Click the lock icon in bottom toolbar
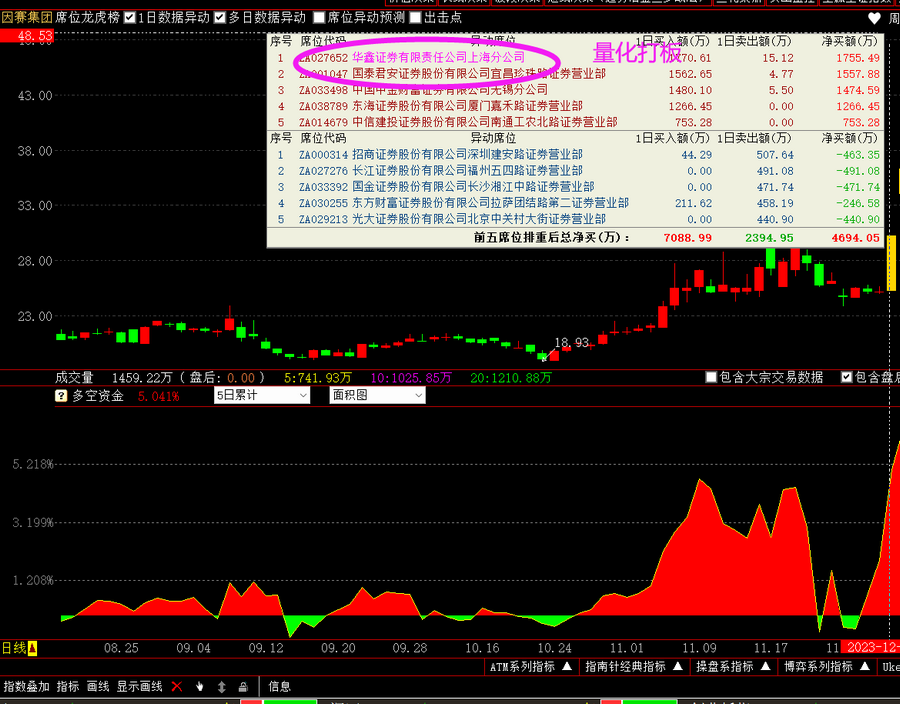The width and height of the screenshot is (900, 704). 243,686
